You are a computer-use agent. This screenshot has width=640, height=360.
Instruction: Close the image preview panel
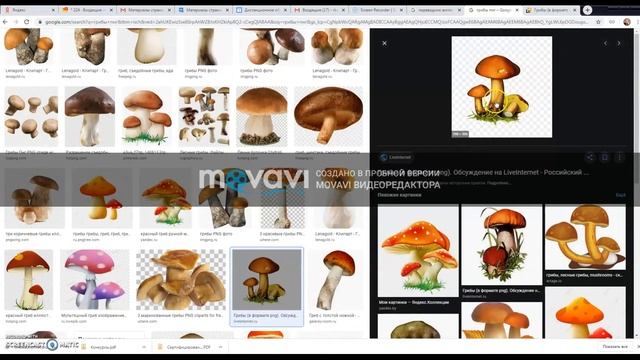coord(384,43)
